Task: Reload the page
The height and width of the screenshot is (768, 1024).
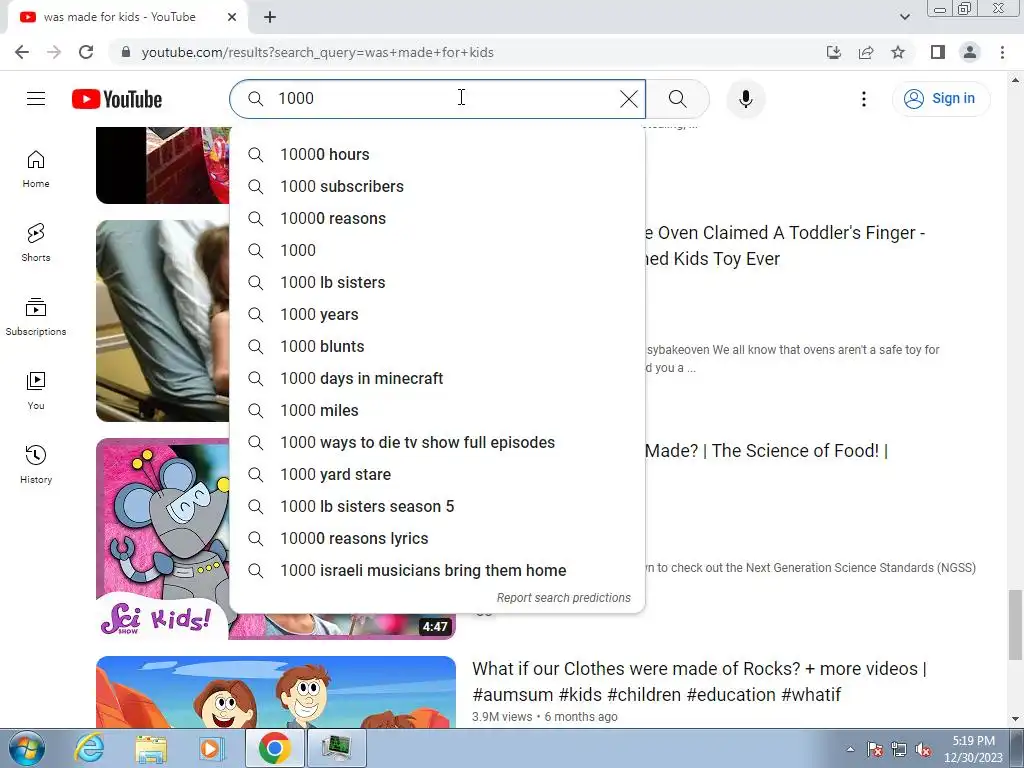Action: (86, 52)
